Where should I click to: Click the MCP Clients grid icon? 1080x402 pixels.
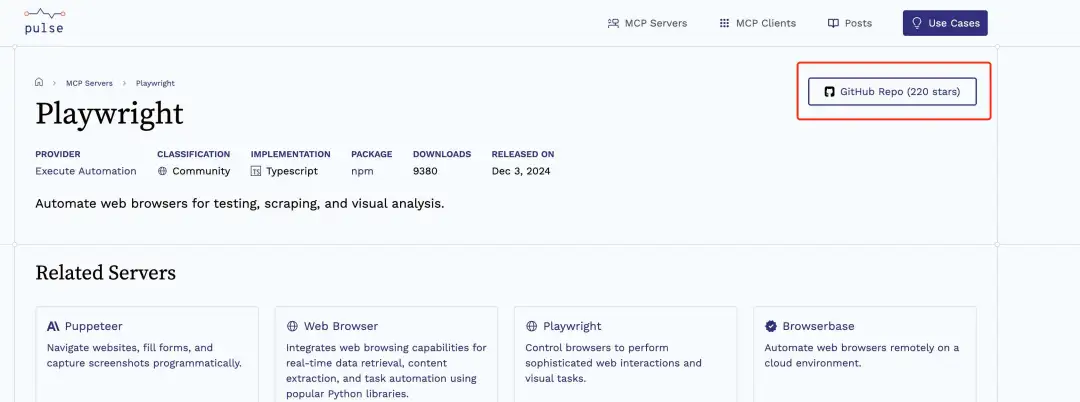pos(724,23)
